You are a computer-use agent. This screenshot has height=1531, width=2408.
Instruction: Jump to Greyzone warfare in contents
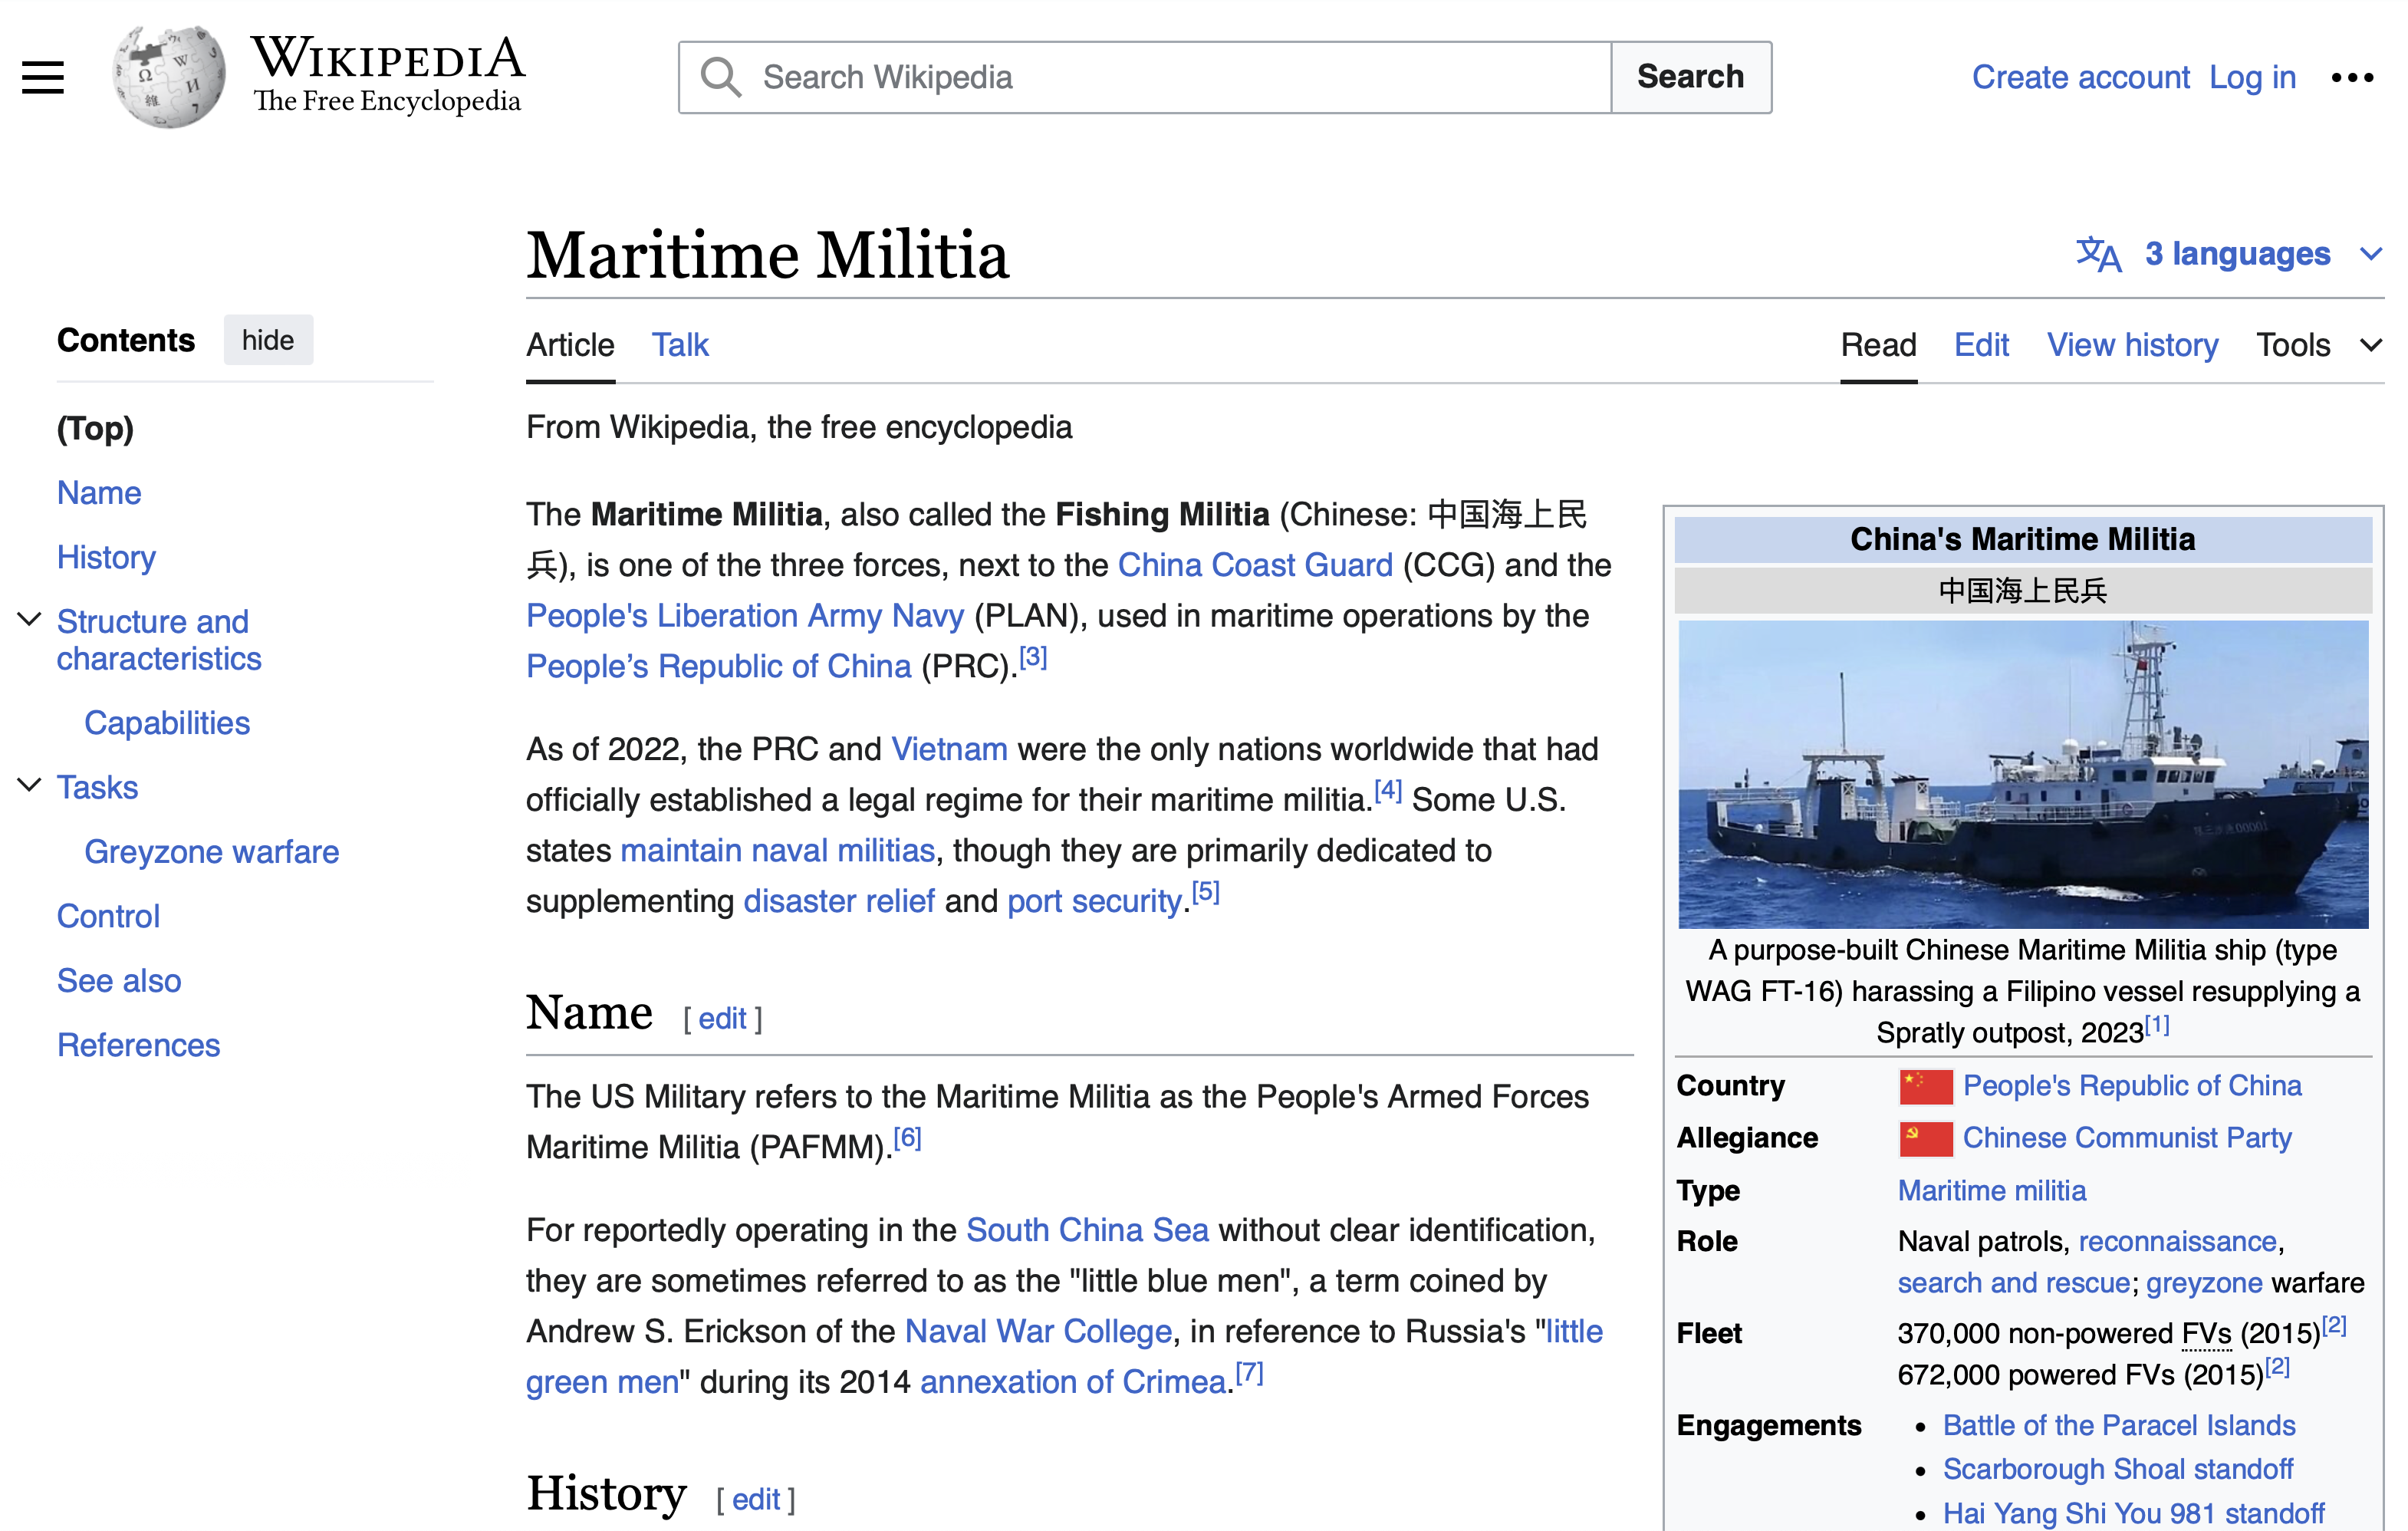pyautogui.click(x=211, y=852)
